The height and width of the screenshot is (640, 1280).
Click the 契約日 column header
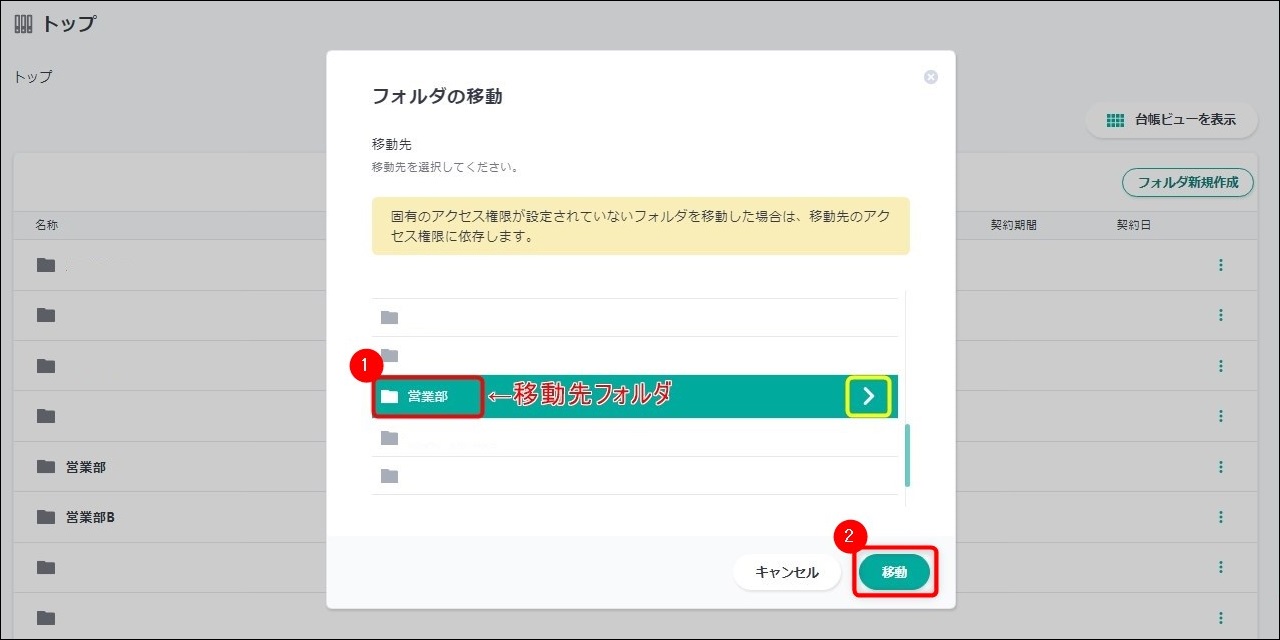1133,225
